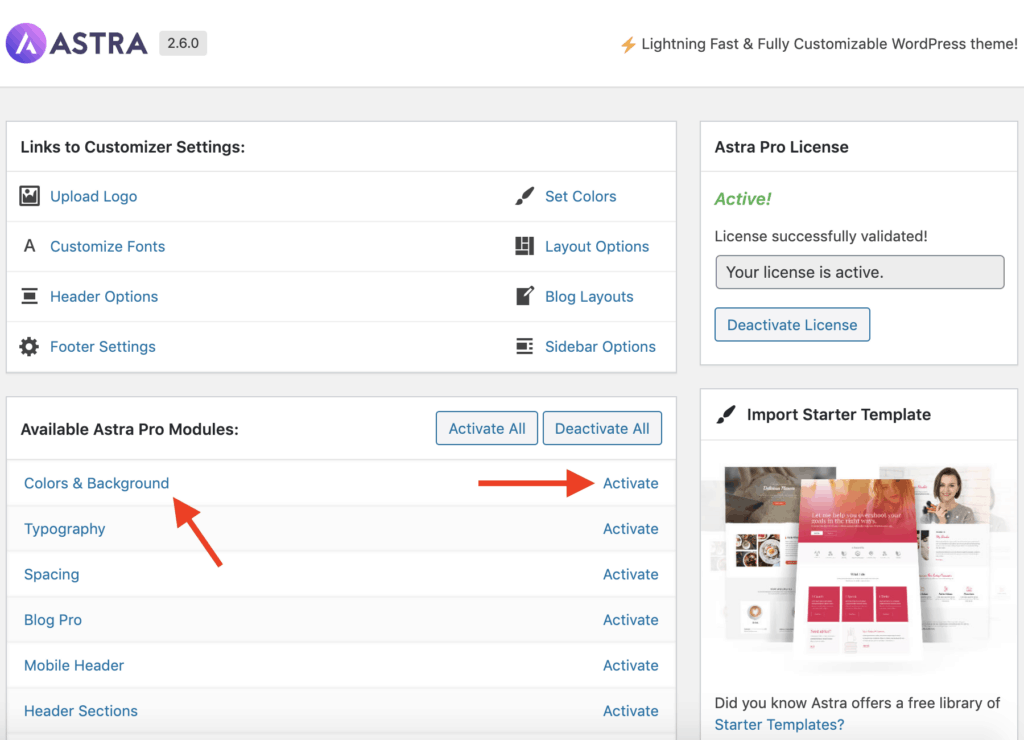Click the Header Options icon
Viewport: 1024px width, 740px height.
pyautogui.click(x=29, y=297)
